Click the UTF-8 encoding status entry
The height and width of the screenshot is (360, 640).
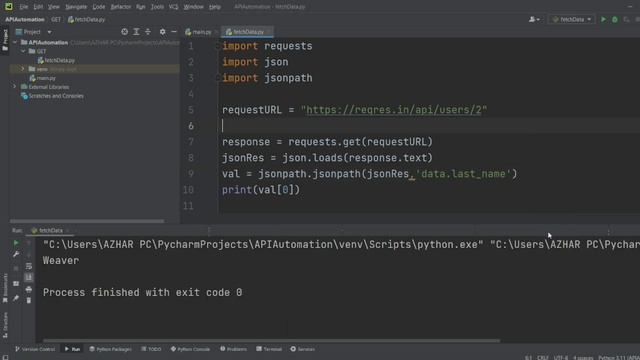[561, 357]
